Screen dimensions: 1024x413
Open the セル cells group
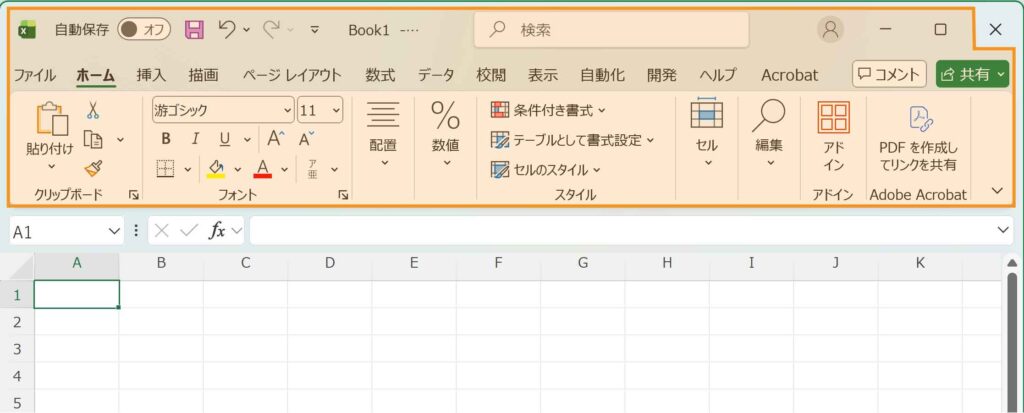tap(707, 133)
